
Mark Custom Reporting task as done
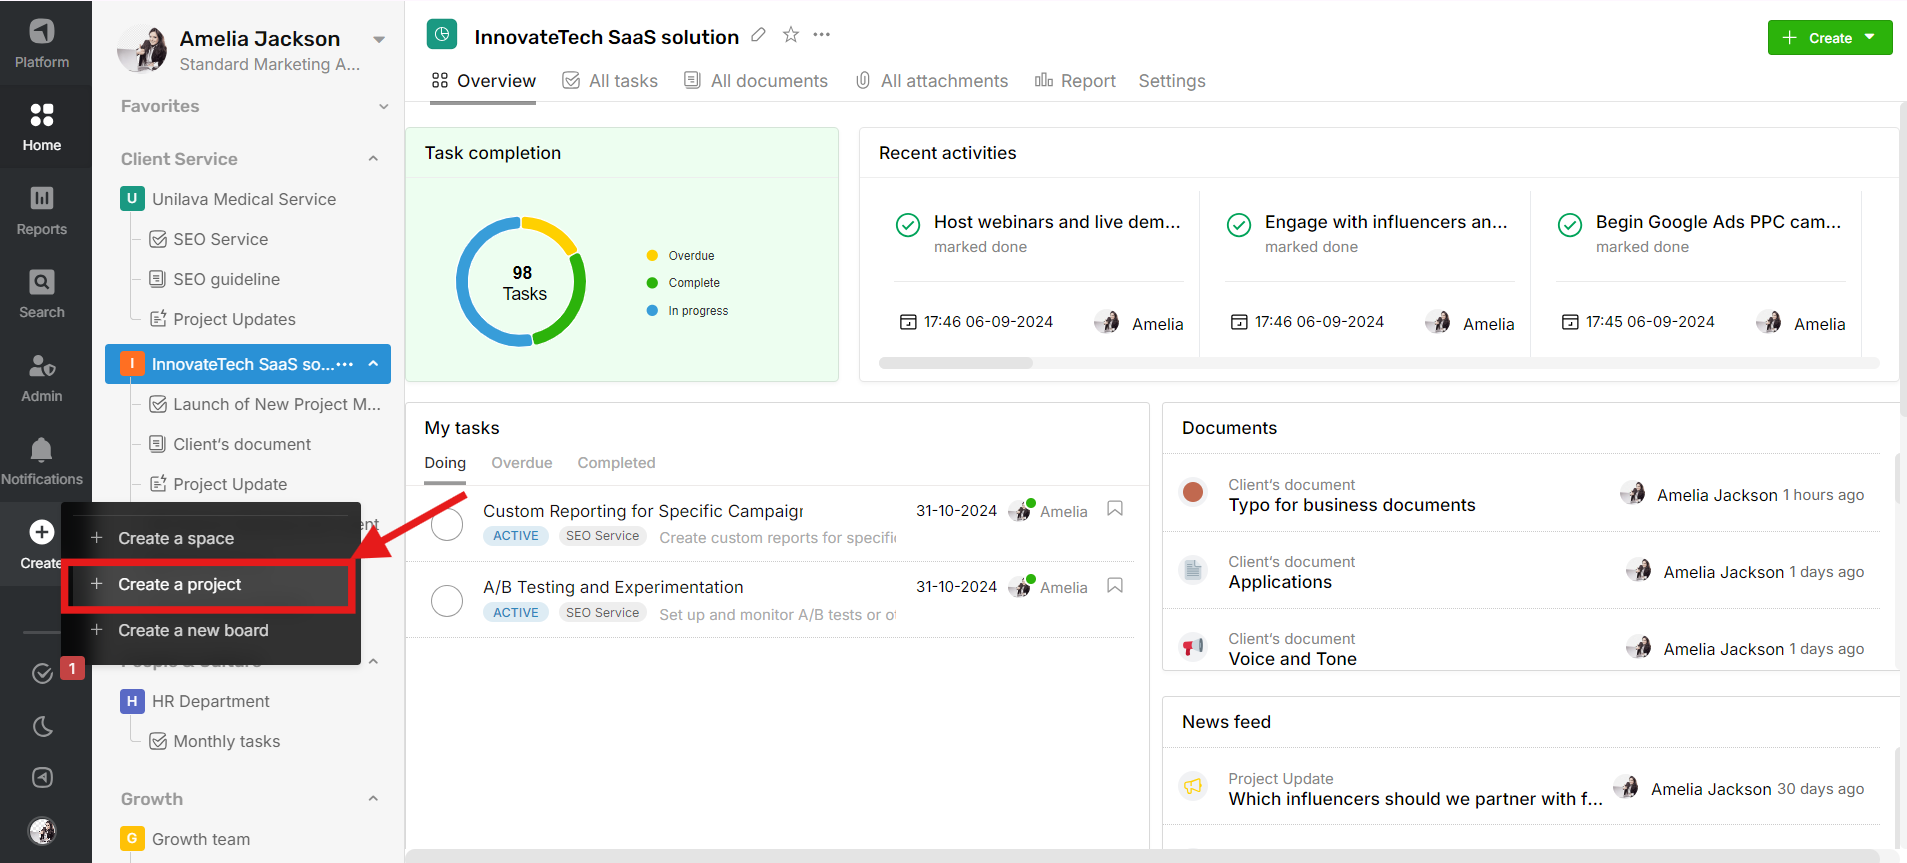447,524
